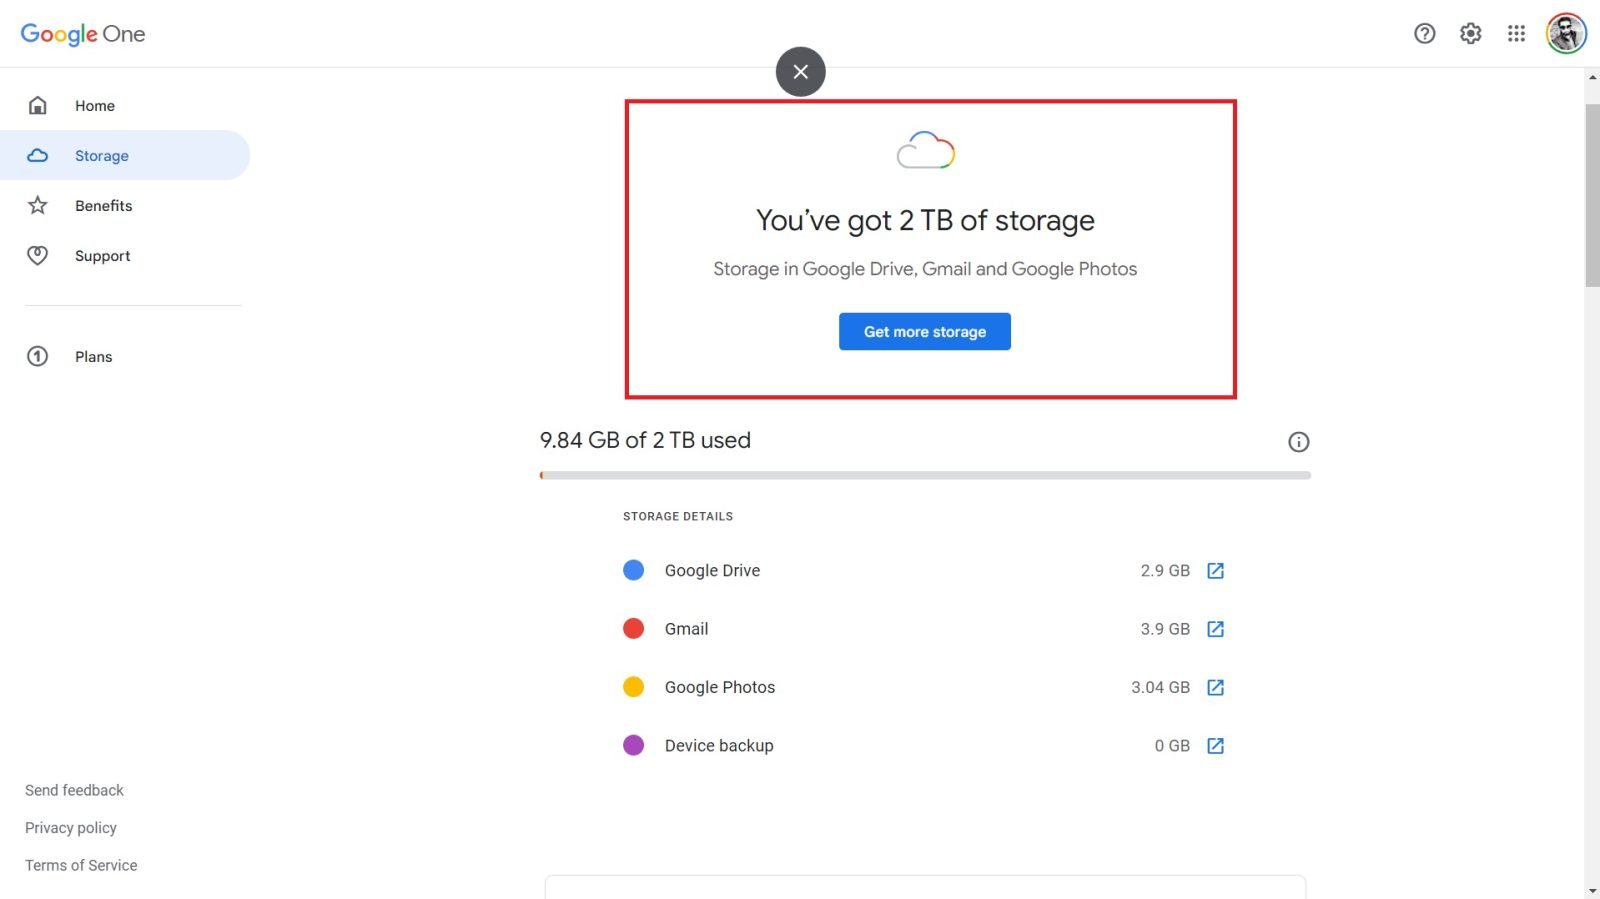This screenshot has width=1600, height=899.
Task: Click the storage usage progress bar
Action: [925, 475]
